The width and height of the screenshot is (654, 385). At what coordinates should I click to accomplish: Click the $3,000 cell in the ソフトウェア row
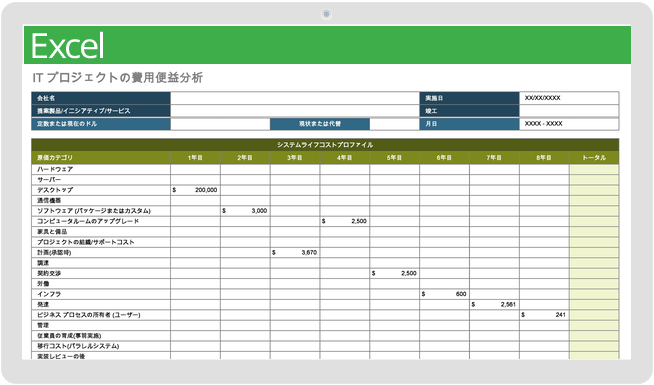pos(245,211)
